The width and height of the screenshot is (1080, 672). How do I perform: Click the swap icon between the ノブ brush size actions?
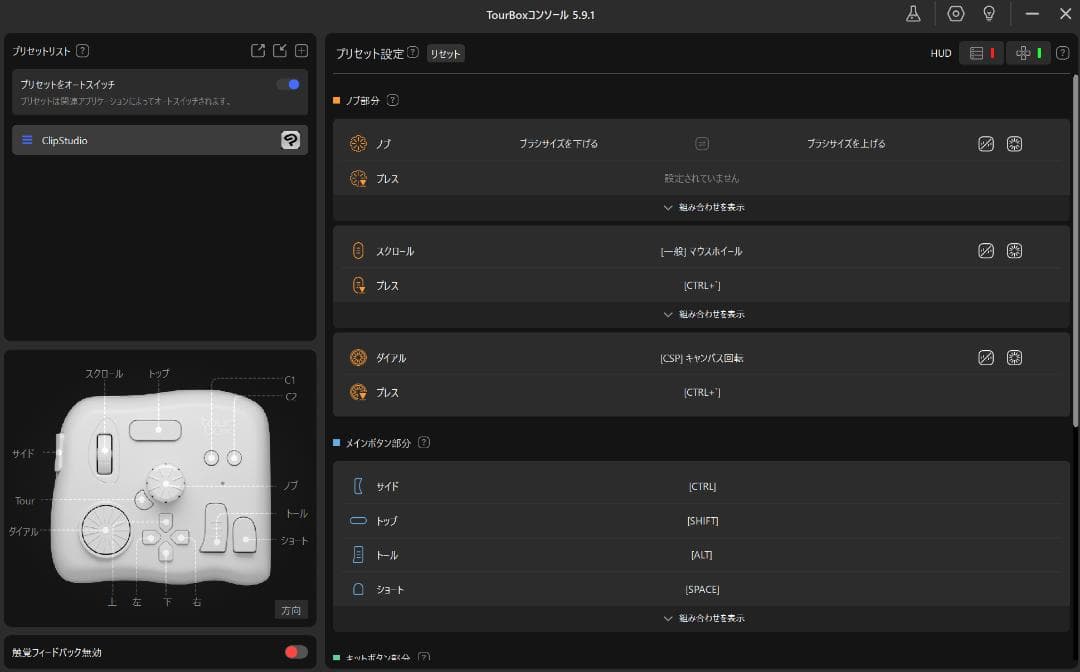[x=702, y=144]
